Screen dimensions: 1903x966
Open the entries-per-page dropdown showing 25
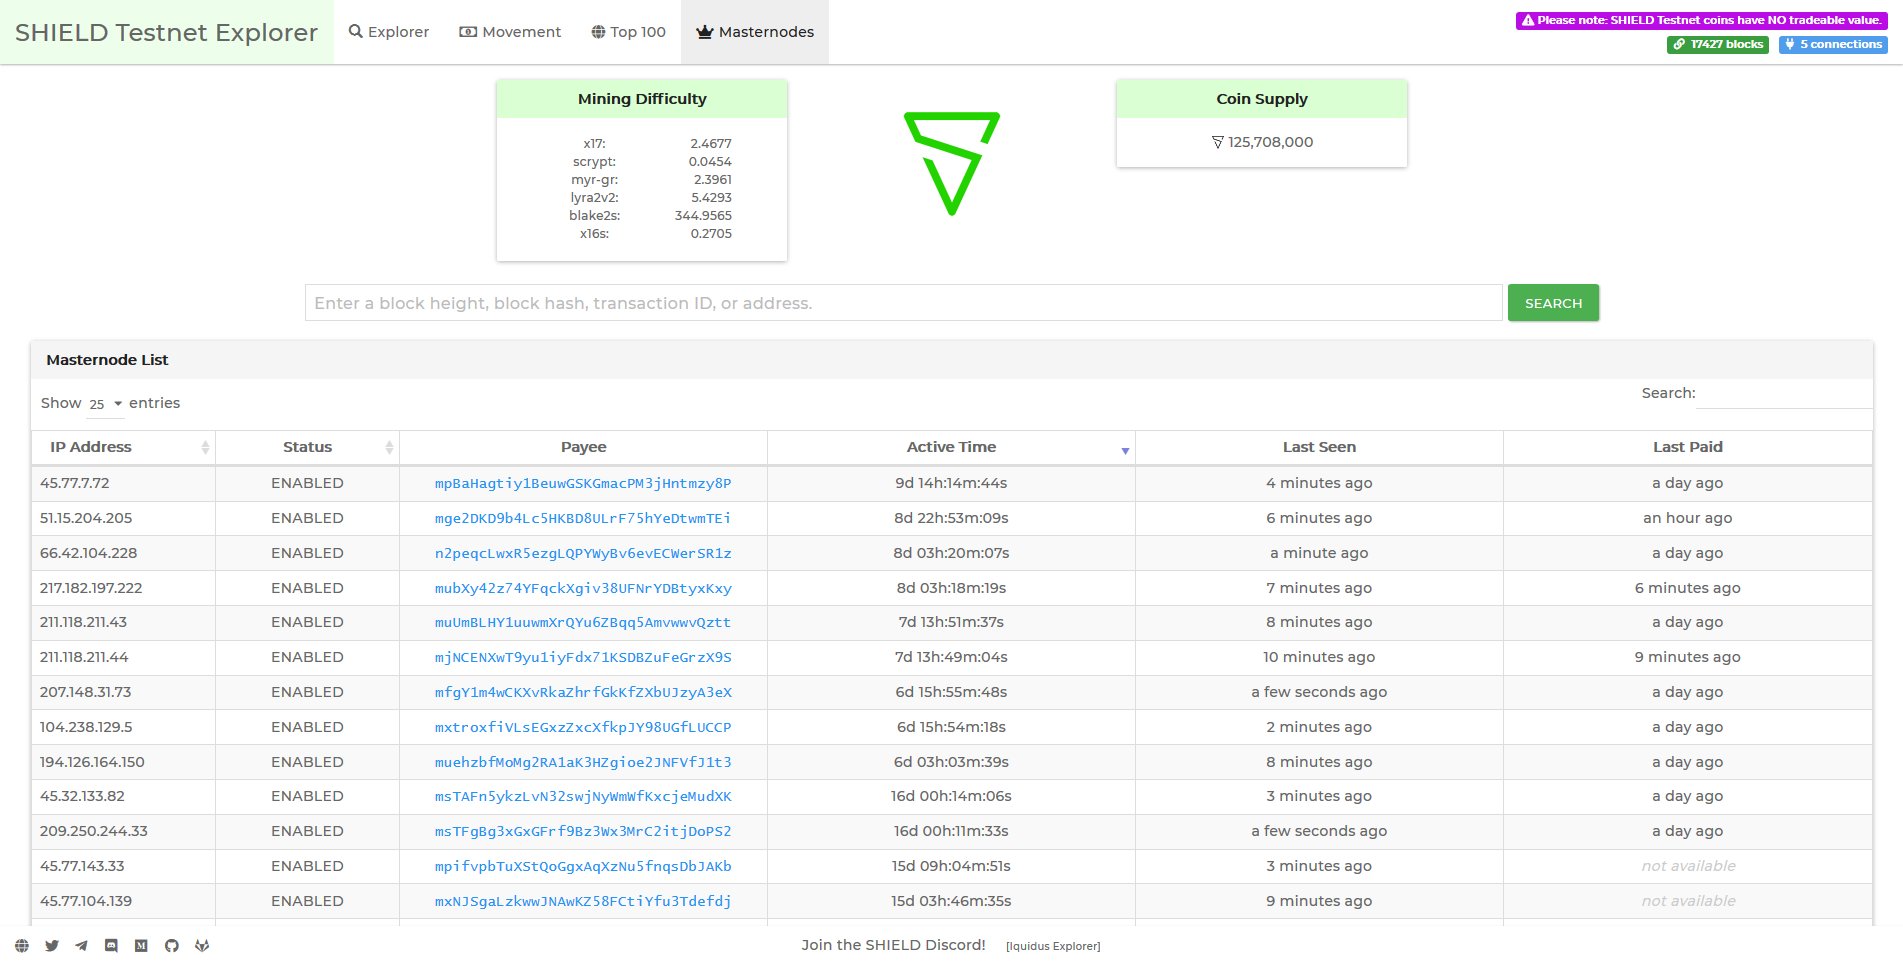[106, 404]
